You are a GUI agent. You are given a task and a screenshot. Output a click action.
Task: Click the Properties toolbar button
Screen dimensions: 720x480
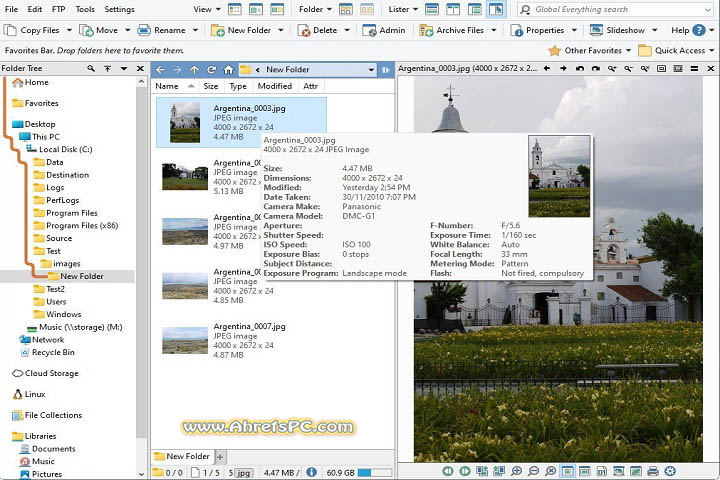coord(538,30)
